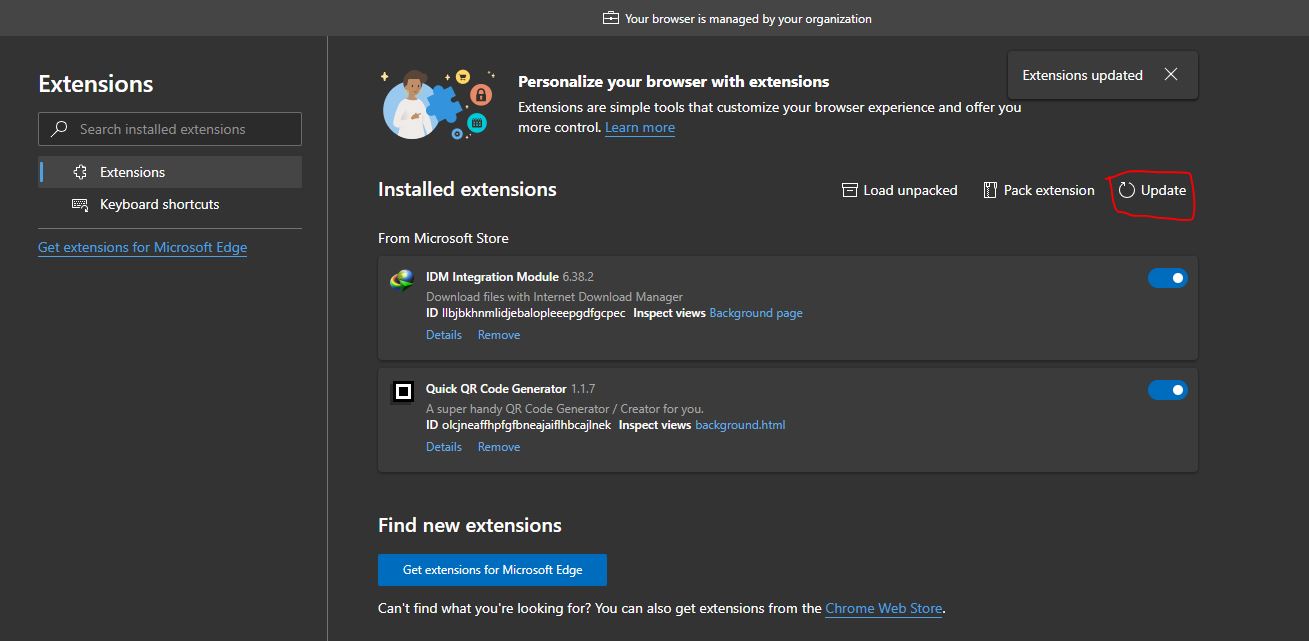The width and height of the screenshot is (1309, 641).
Task: Click the search installed extensions field
Action: [169, 128]
